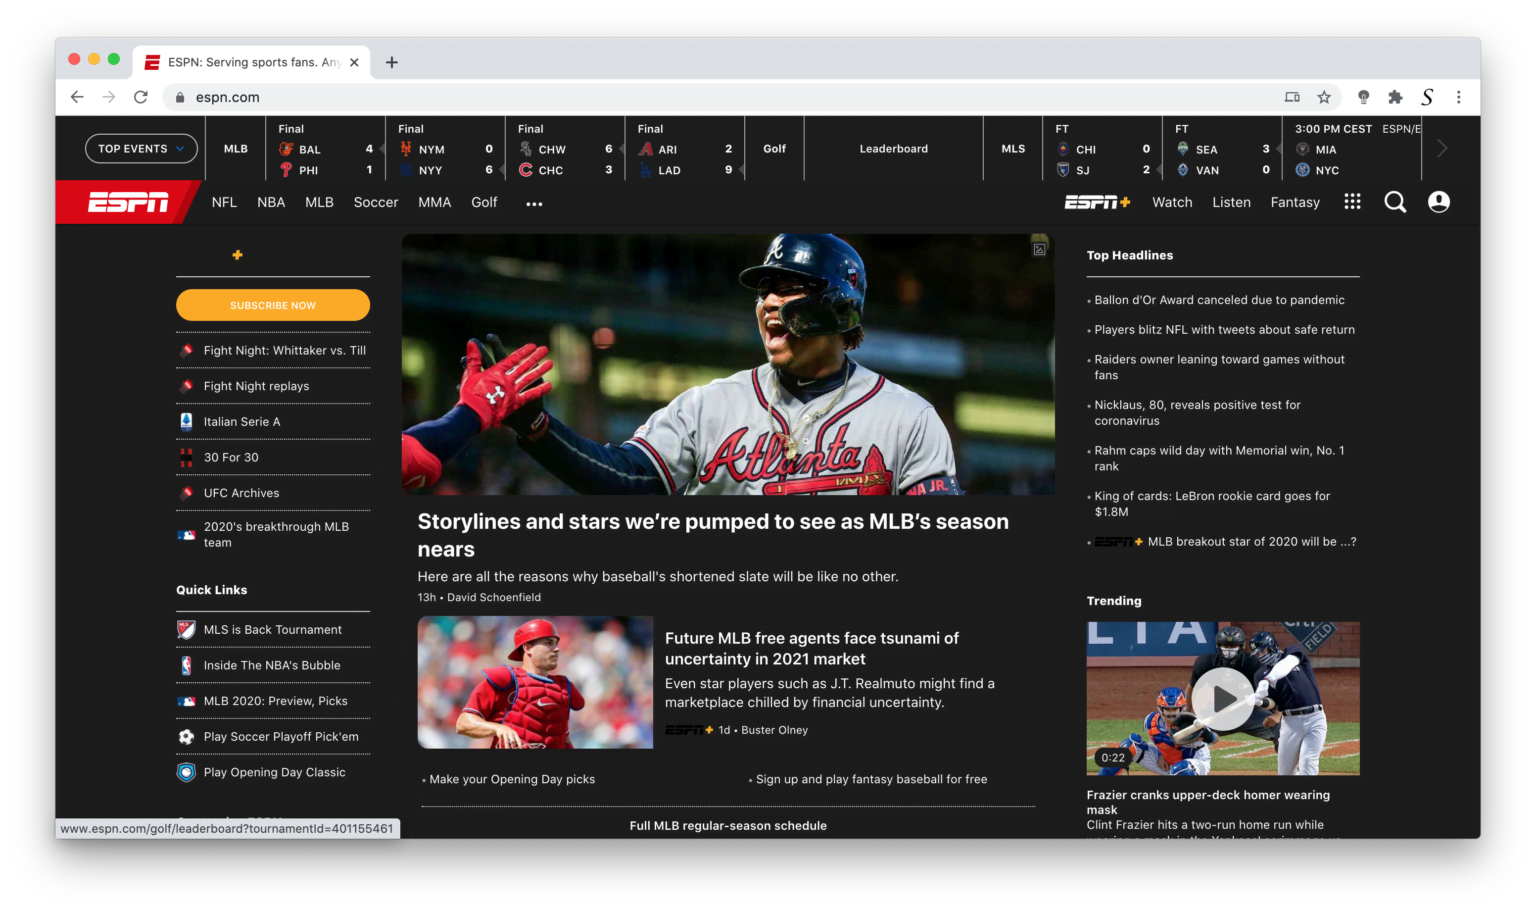Open the Top Events dropdown

point(141,148)
